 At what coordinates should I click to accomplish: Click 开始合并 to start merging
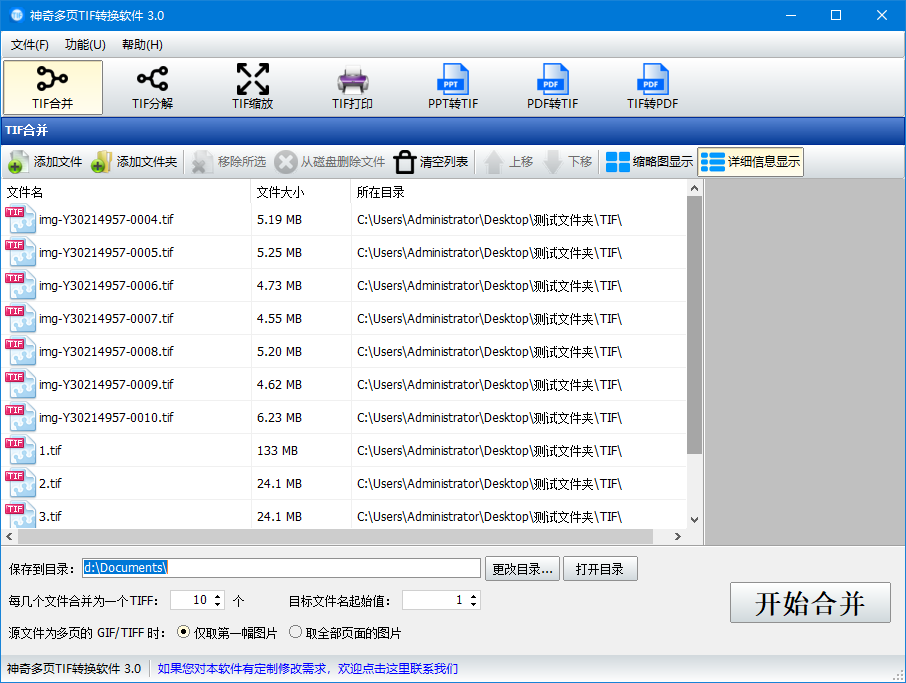[810, 602]
